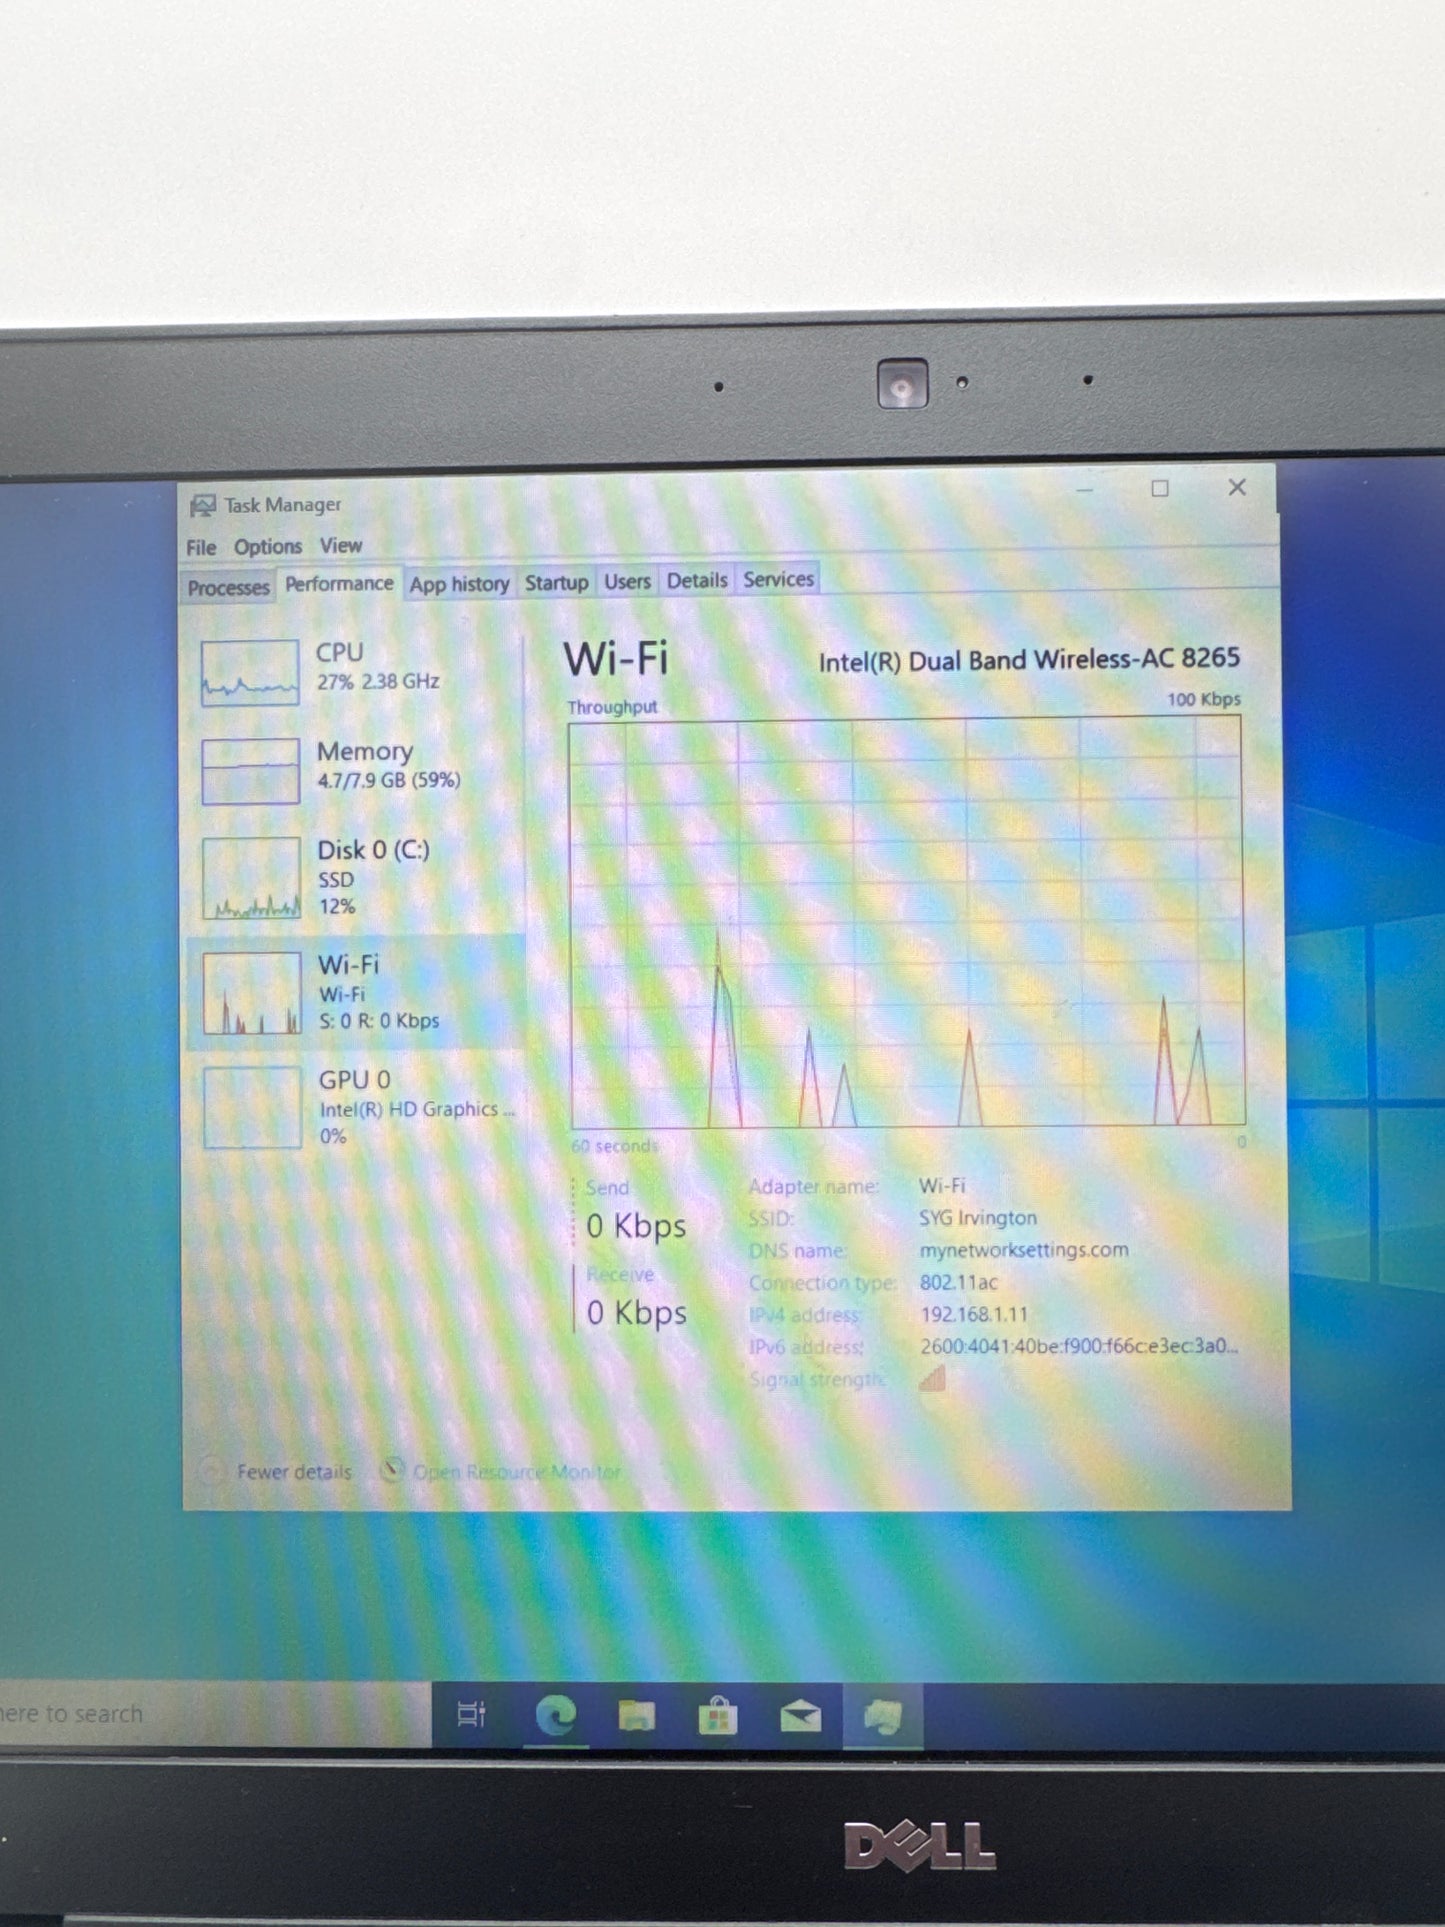This screenshot has height=1927, width=1445.
Task: Open Microsoft Store from the taskbar
Action: tap(717, 1717)
